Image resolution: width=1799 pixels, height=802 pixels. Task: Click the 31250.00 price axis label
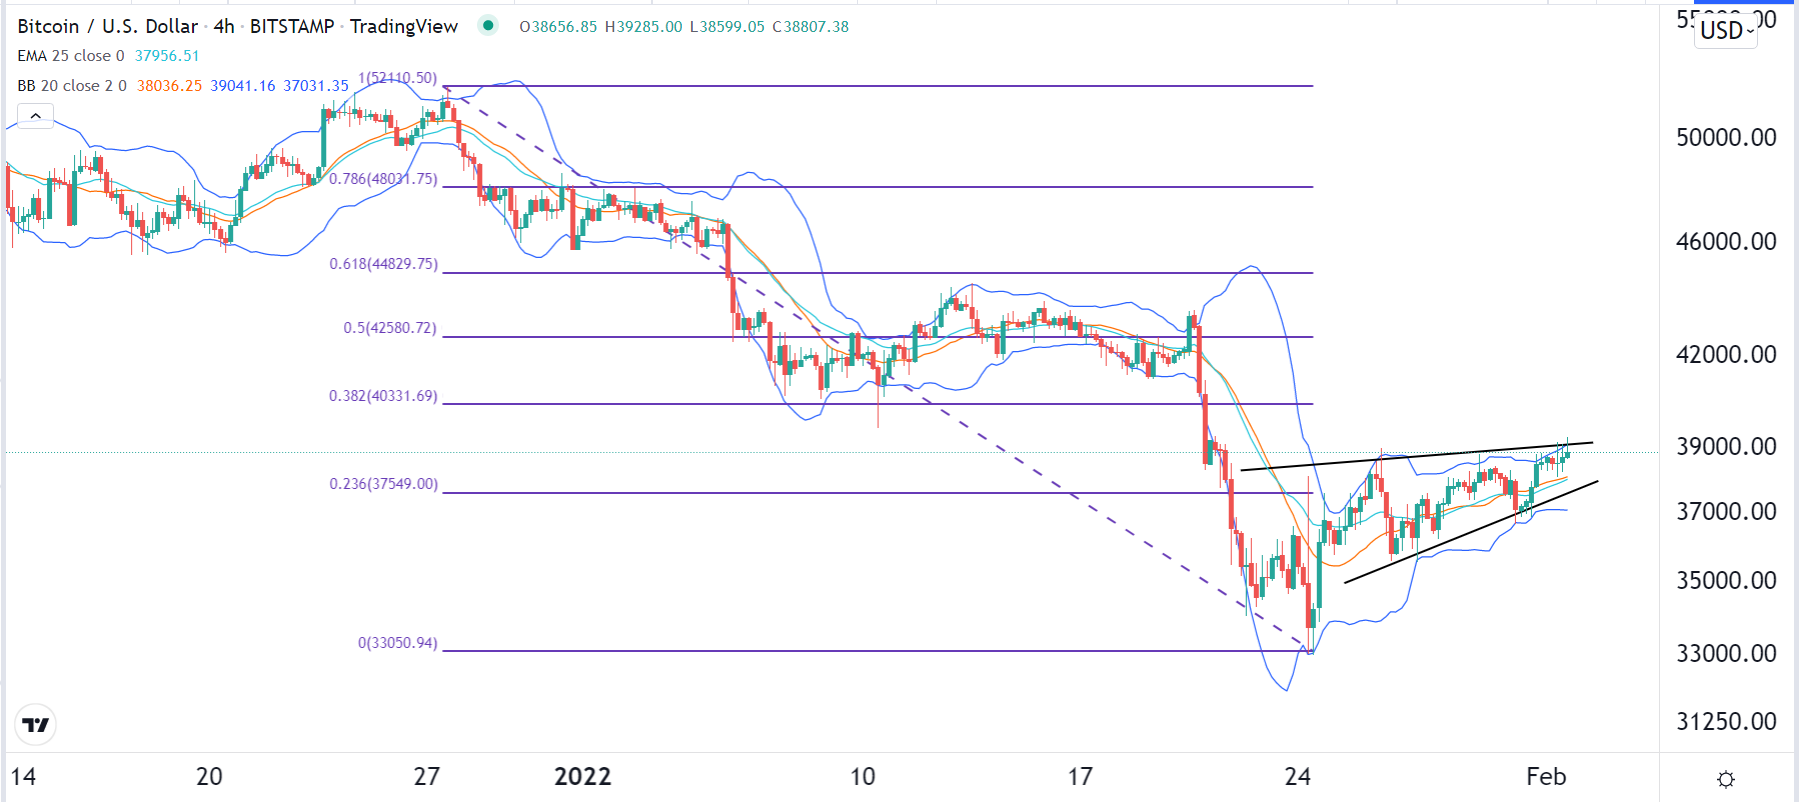coord(1726,722)
